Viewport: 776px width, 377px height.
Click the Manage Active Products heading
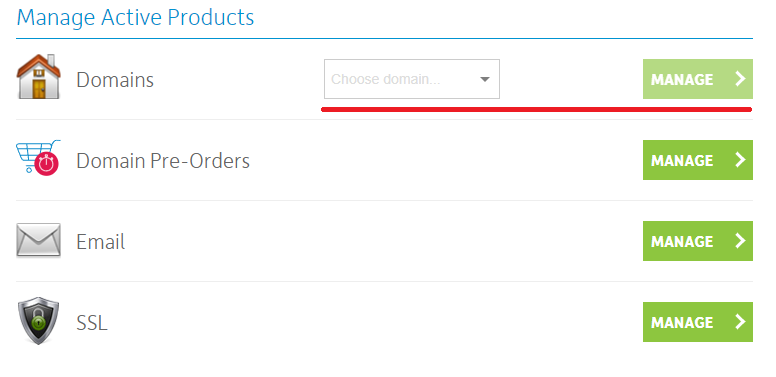click(135, 17)
